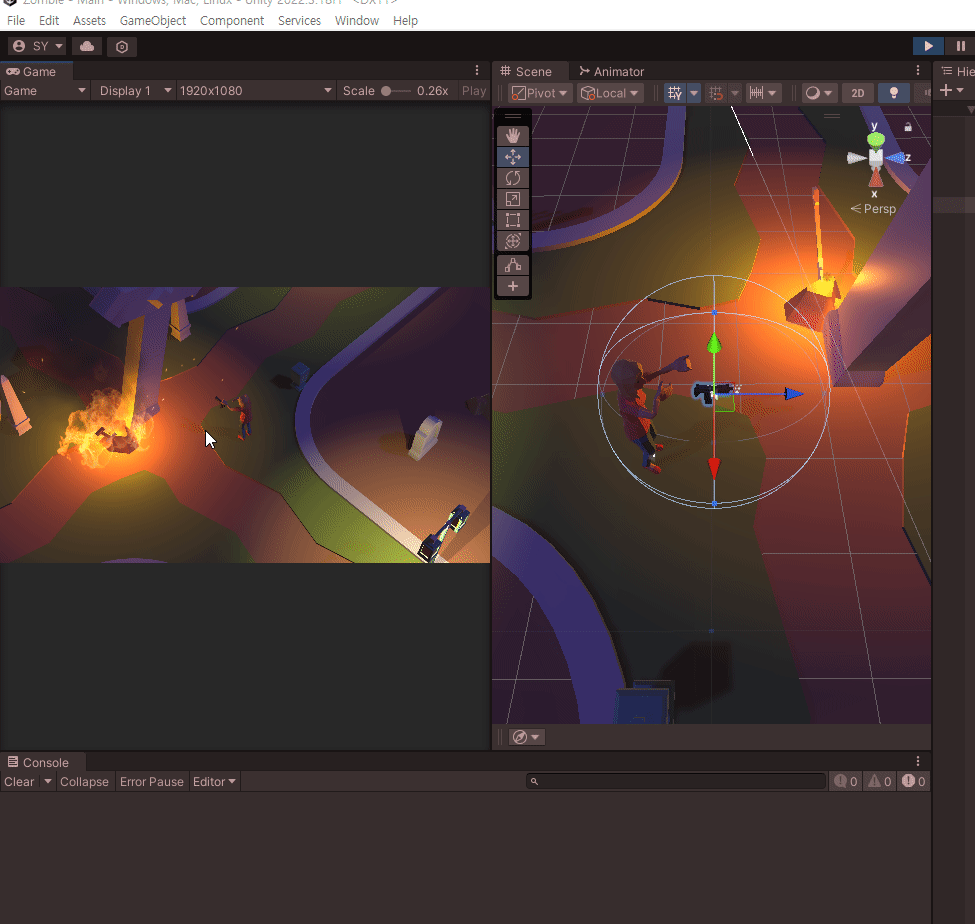Open the Component menu
Viewport: 975px width, 924px height.
pyautogui.click(x=232, y=21)
